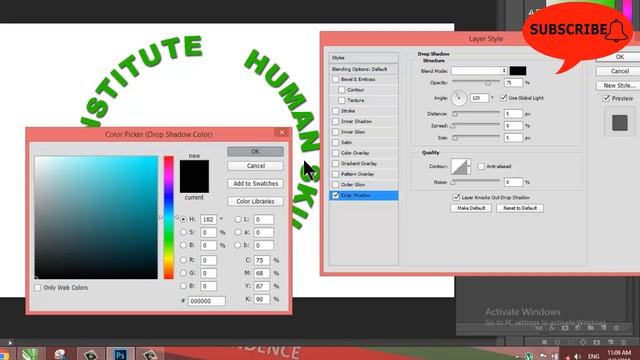Viewport: 640px width, 360px height.
Task: Enable Inner Glow checkbox
Action: (335, 132)
